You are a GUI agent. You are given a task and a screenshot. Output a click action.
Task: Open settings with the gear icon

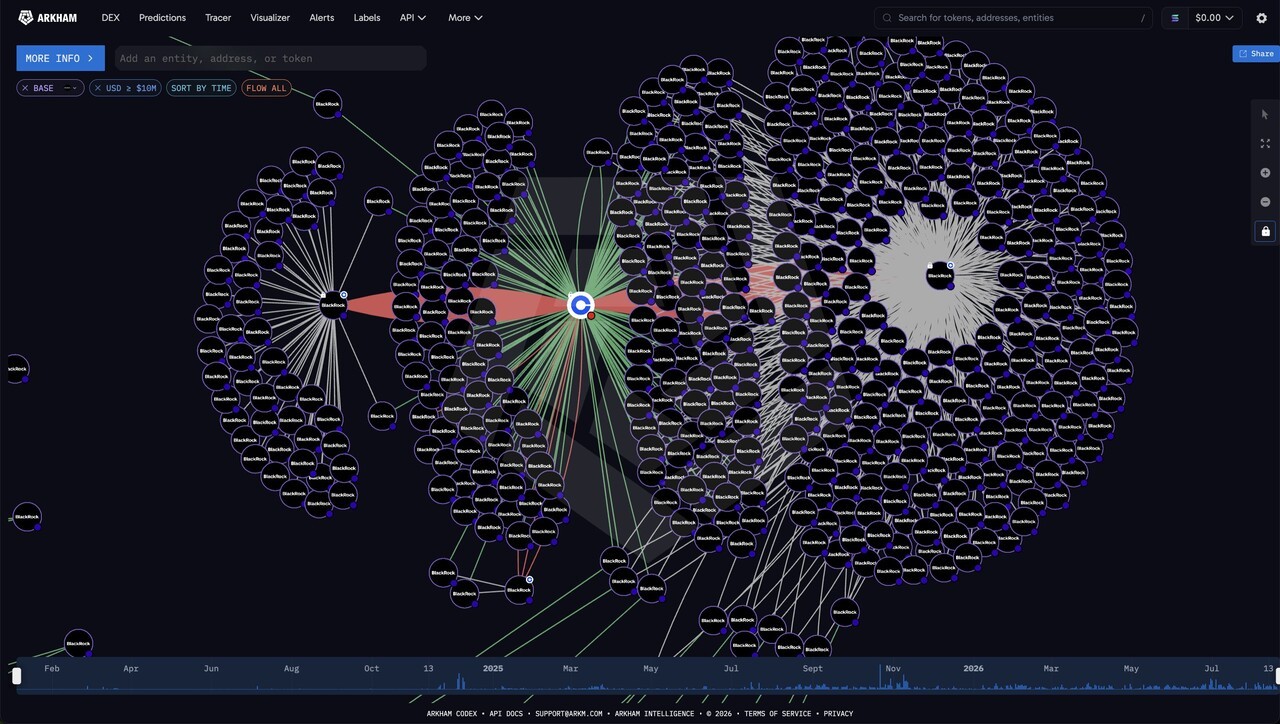coord(1261,17)
